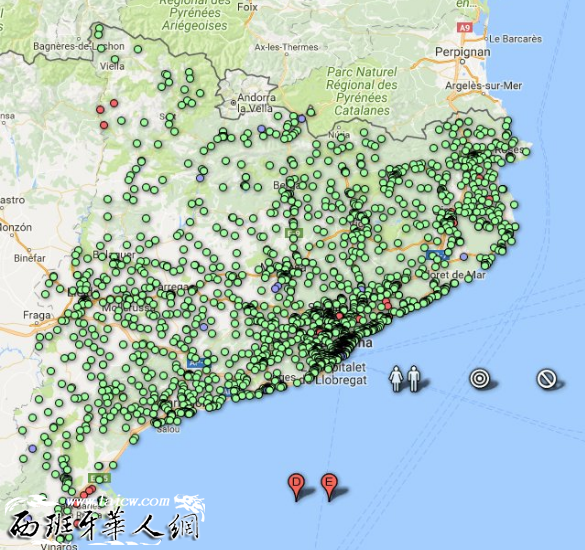The height and width of the screenshot is (550, 585).
Task: Click the concentric target marker icon
Action: (x=479, y=378)
